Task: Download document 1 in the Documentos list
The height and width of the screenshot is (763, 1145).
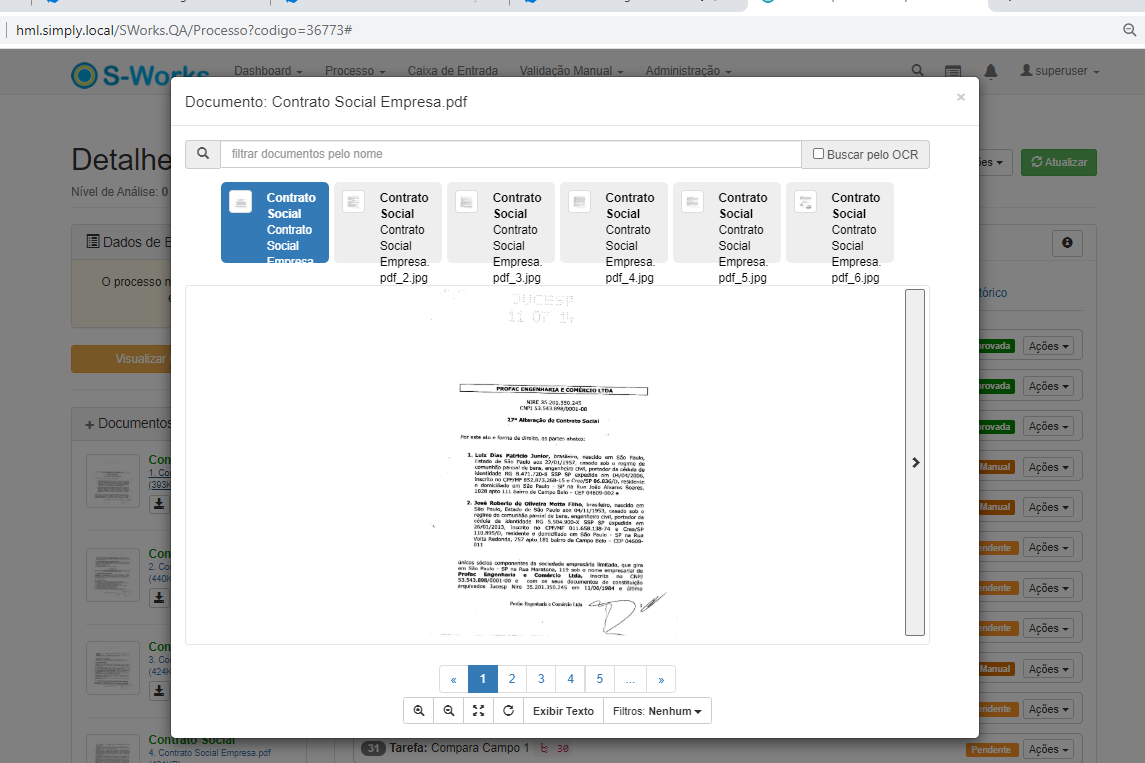Action: [159, 504]
